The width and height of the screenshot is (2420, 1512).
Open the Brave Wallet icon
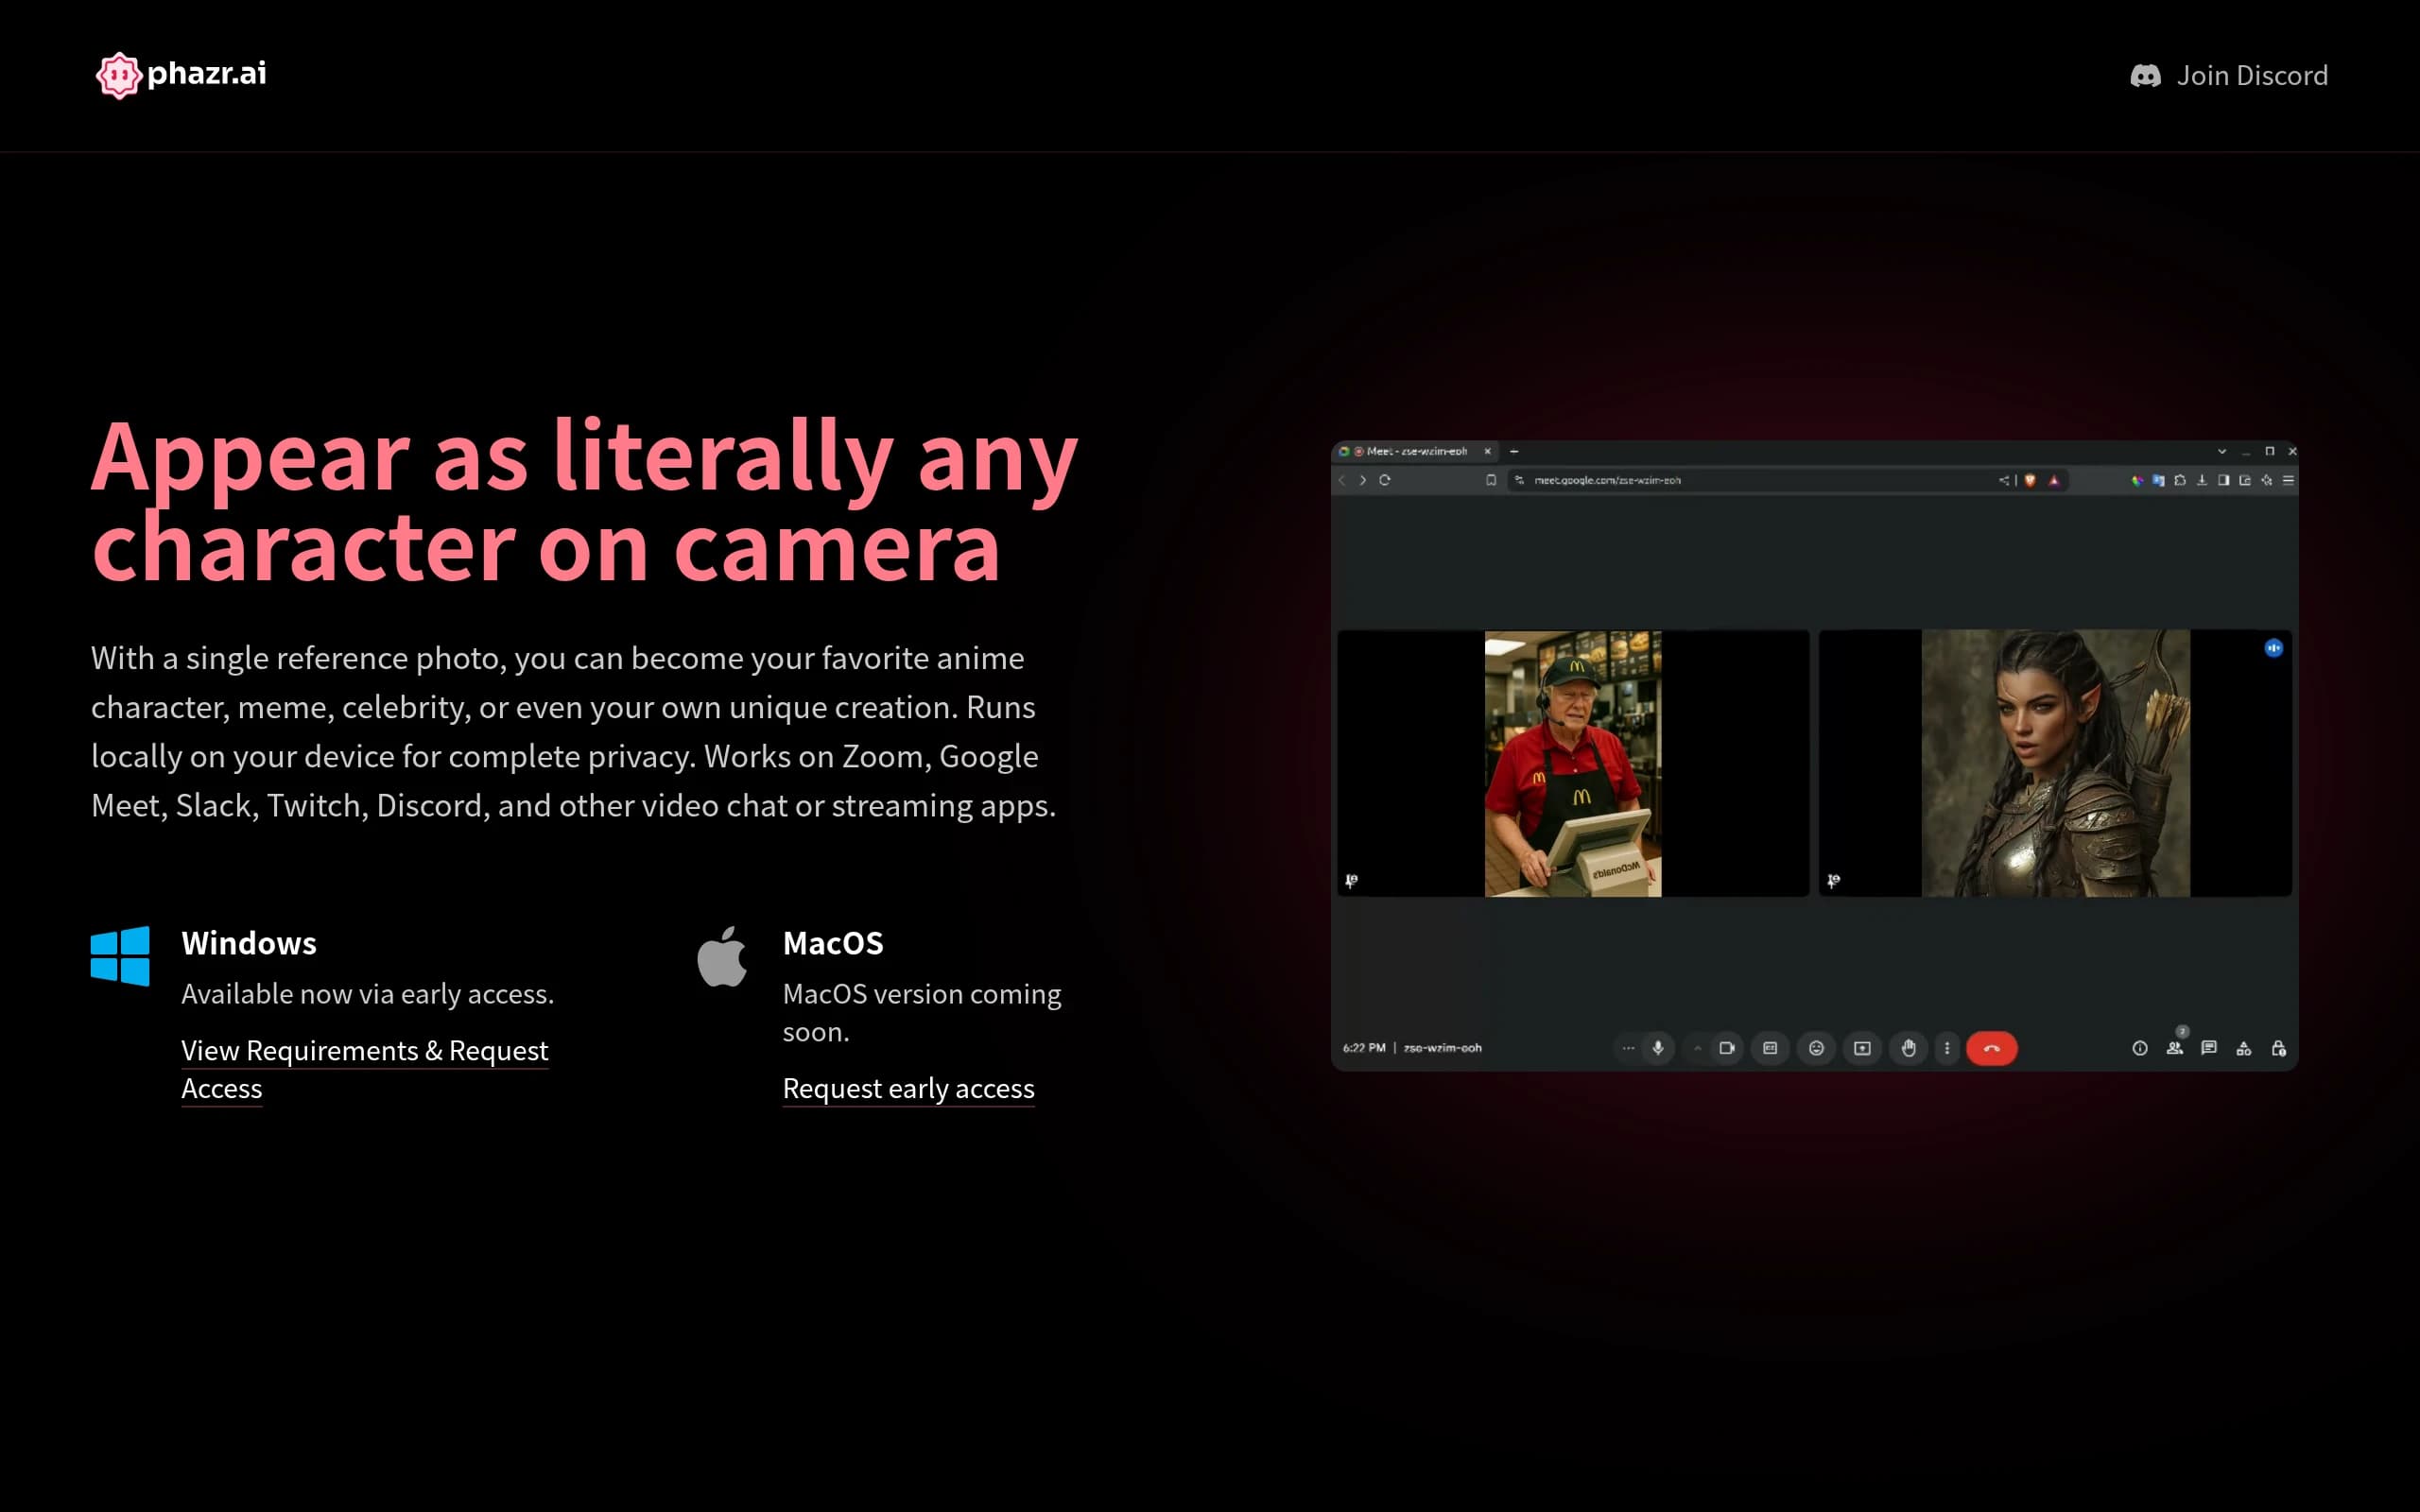coord(2245,480)
